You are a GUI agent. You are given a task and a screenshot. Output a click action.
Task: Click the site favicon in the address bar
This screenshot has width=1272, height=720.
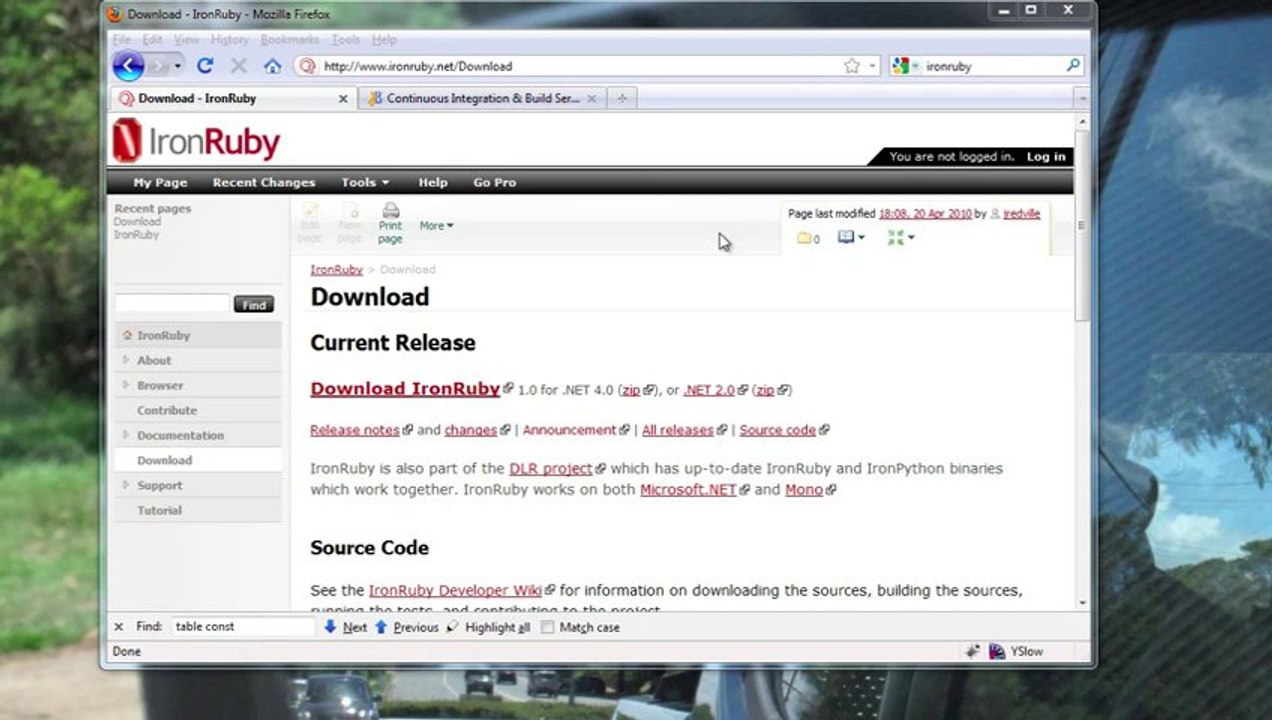[307, 66]
